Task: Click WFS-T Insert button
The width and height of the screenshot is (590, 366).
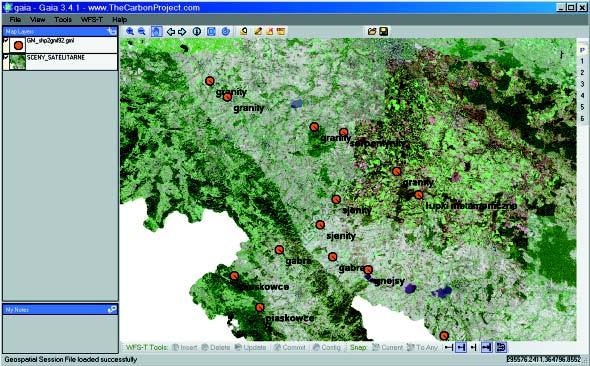Action: pyautogui.click(x=185, y=347)
